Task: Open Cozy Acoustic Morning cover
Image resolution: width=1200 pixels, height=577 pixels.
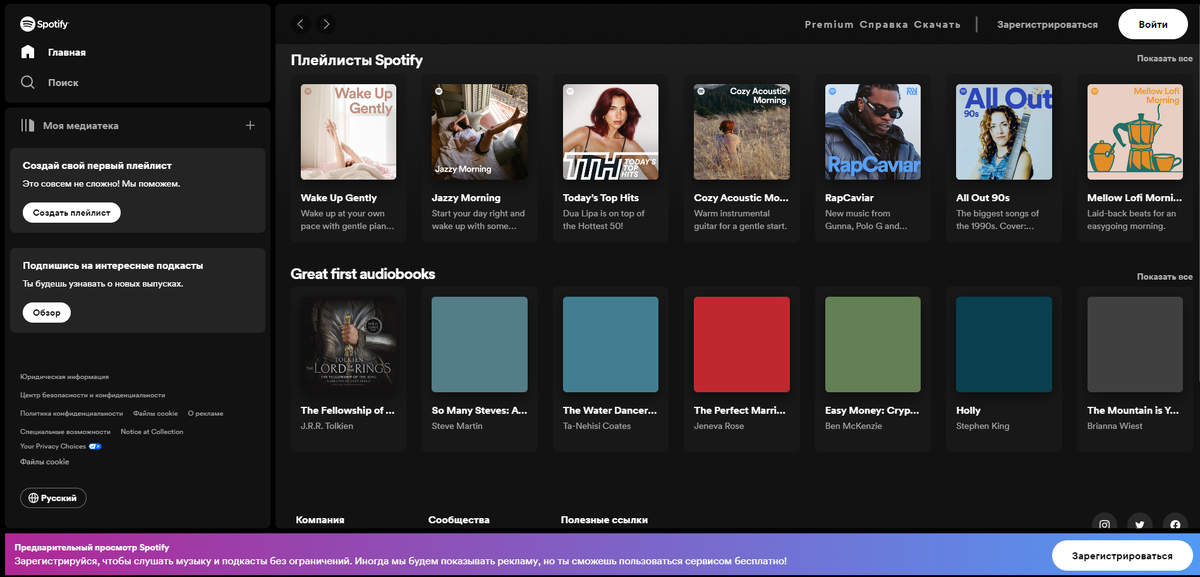Action: coord(741,132)
